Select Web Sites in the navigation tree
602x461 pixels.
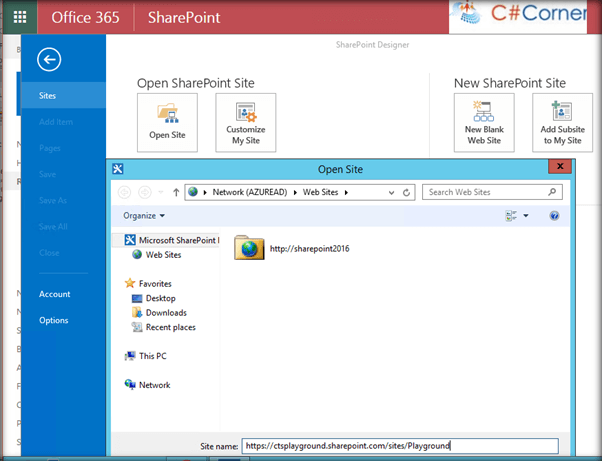click(x=157, y=254)
